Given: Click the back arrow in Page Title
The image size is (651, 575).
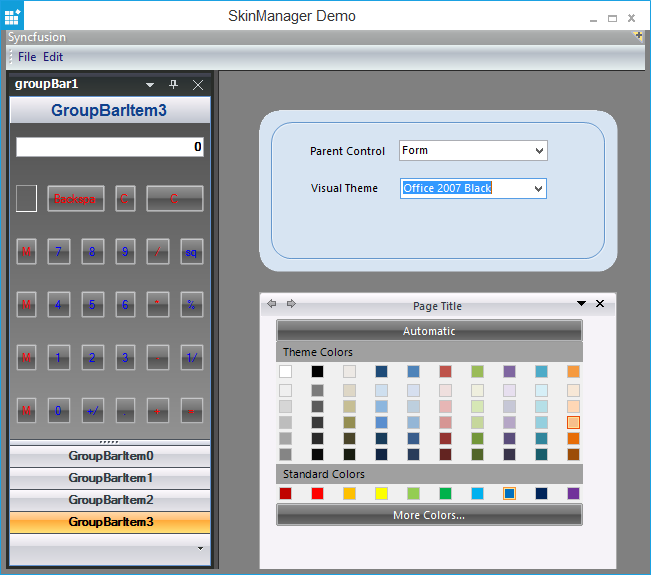Looking at the screenshot, I should coord(271,304).
